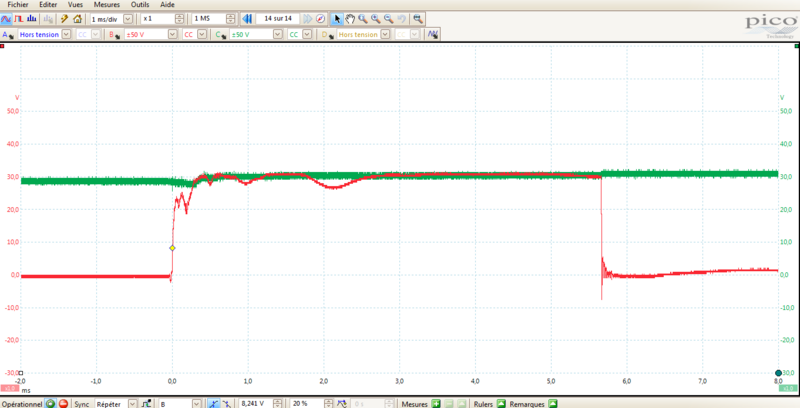Viewport: 800px width, 408px height.
Task: Open the 1 ms/div timebase dropdown
Action: click(128, 19)
